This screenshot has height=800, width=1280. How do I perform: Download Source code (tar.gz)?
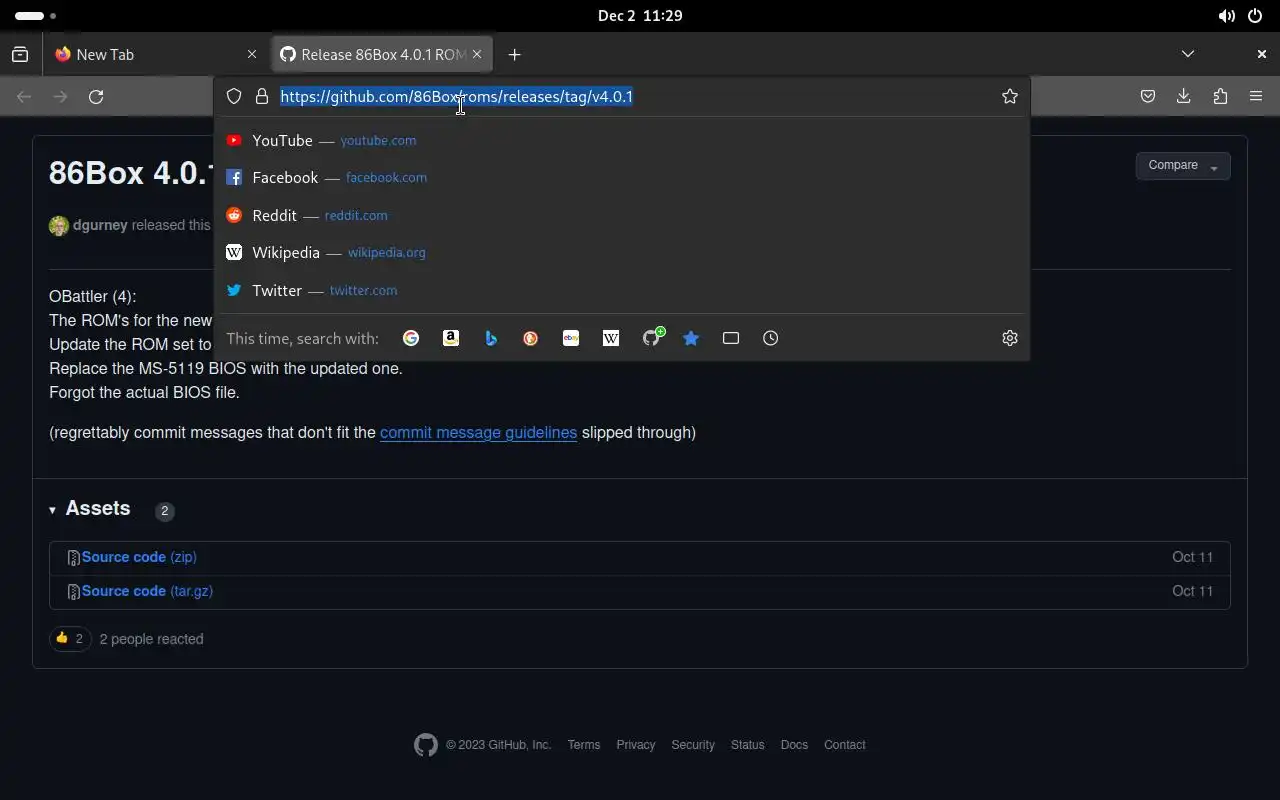tap(147, 591)
